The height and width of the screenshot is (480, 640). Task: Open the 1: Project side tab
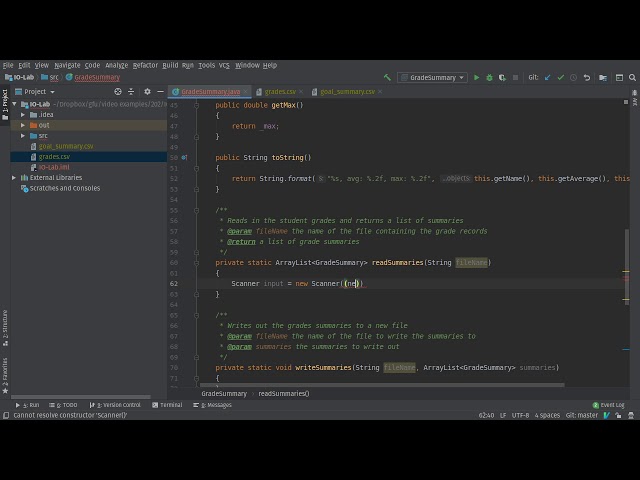5,104
